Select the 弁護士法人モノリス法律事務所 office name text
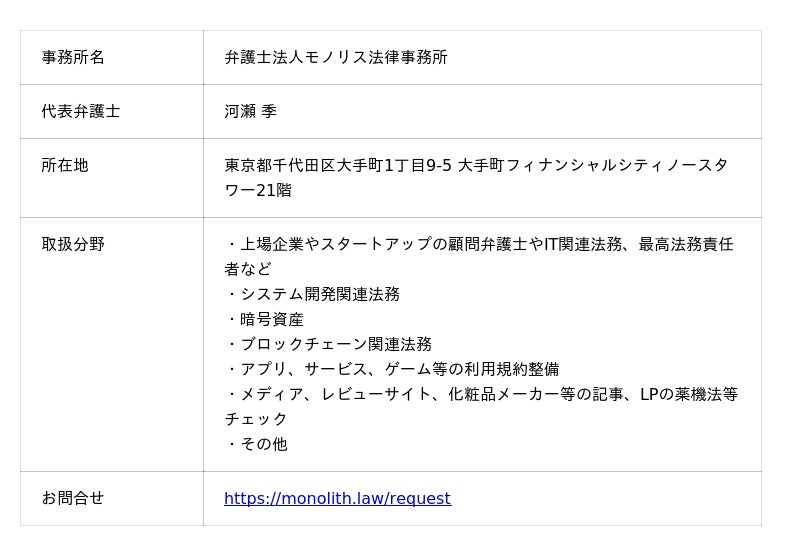 tap(336, 57)
